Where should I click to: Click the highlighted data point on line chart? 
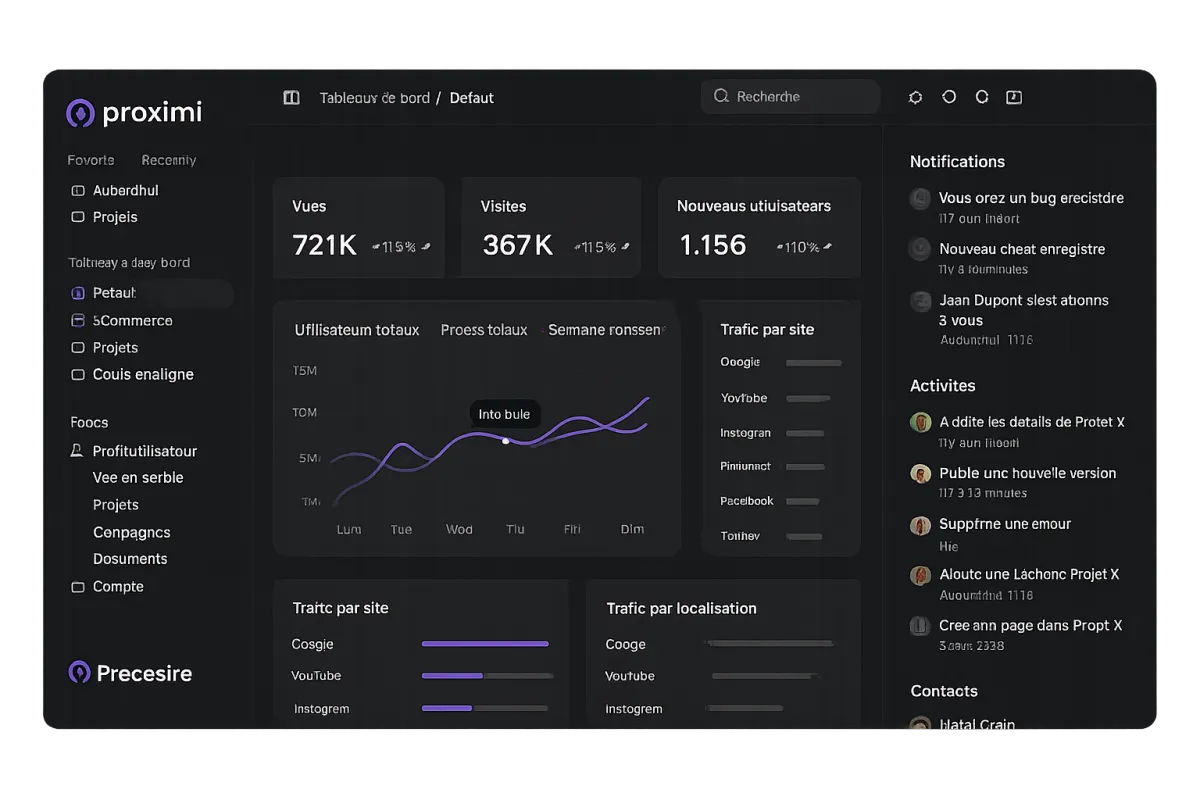(x=505, y=440)
